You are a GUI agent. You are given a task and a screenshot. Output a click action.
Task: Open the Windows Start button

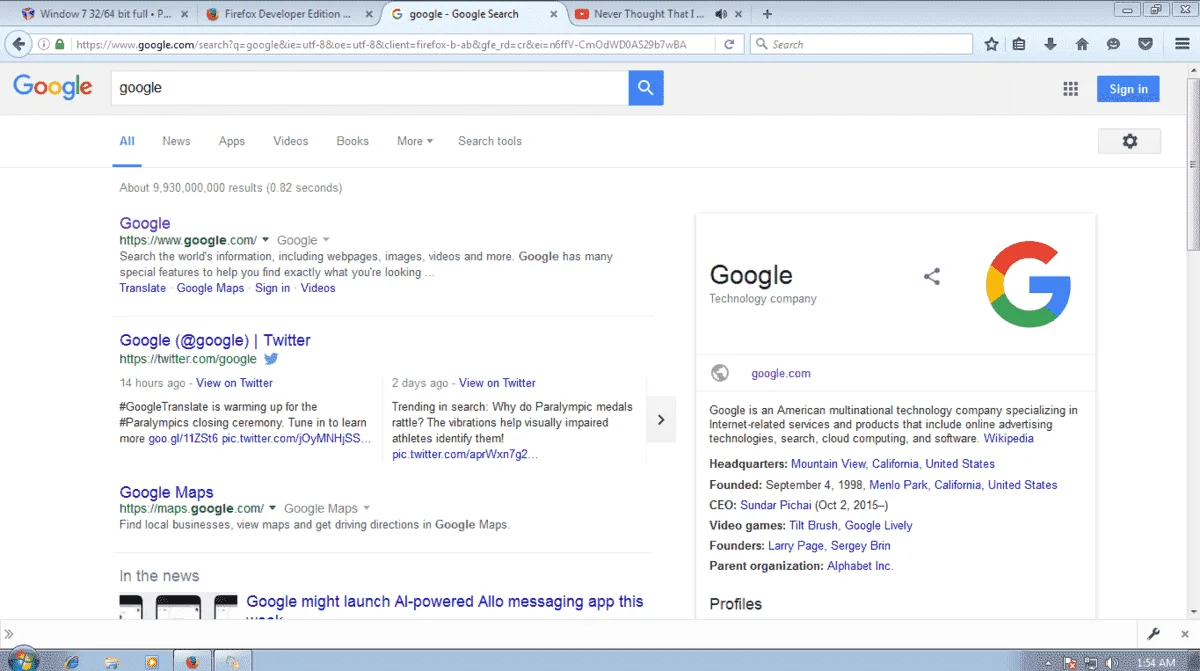coord(22,661)
